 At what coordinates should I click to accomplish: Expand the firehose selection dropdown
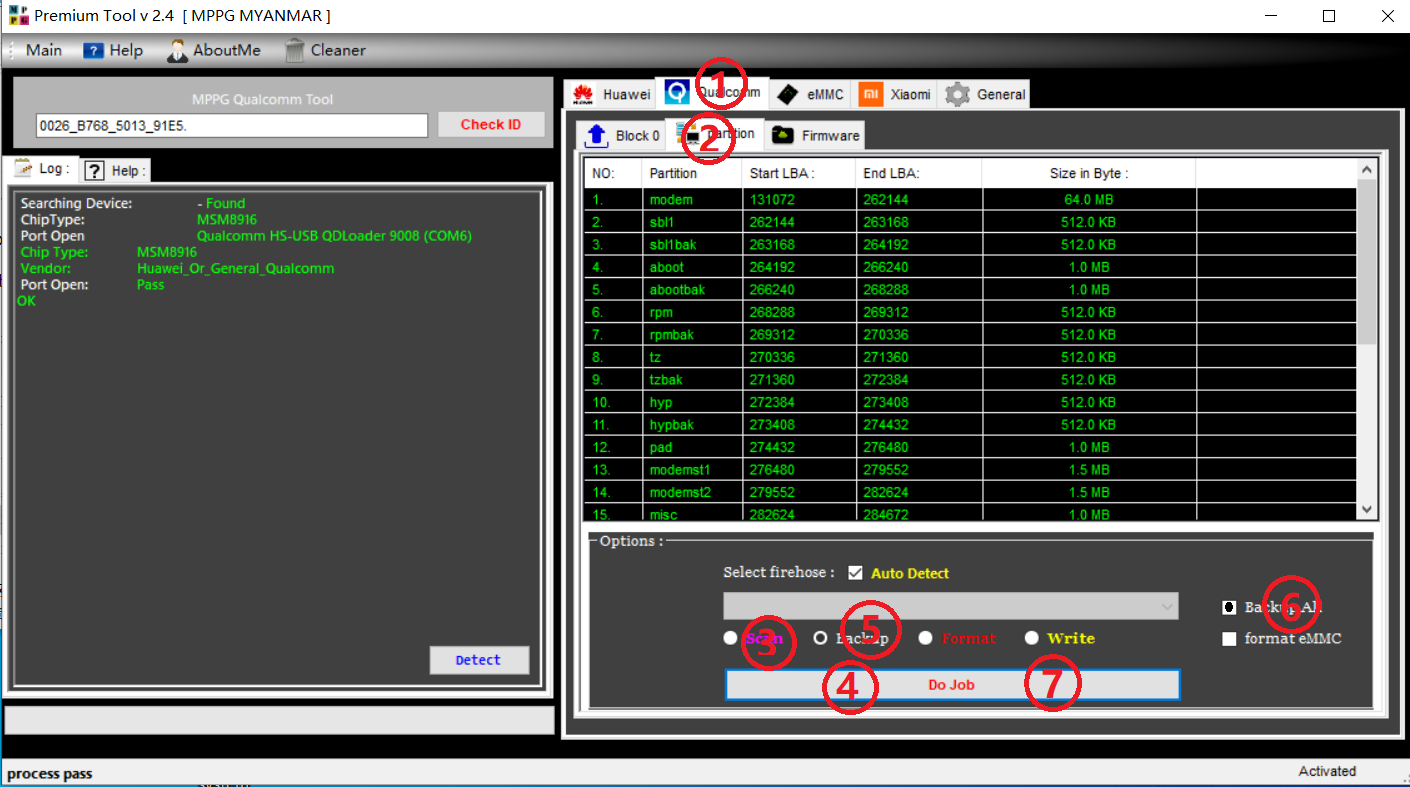click(1167, 606)
